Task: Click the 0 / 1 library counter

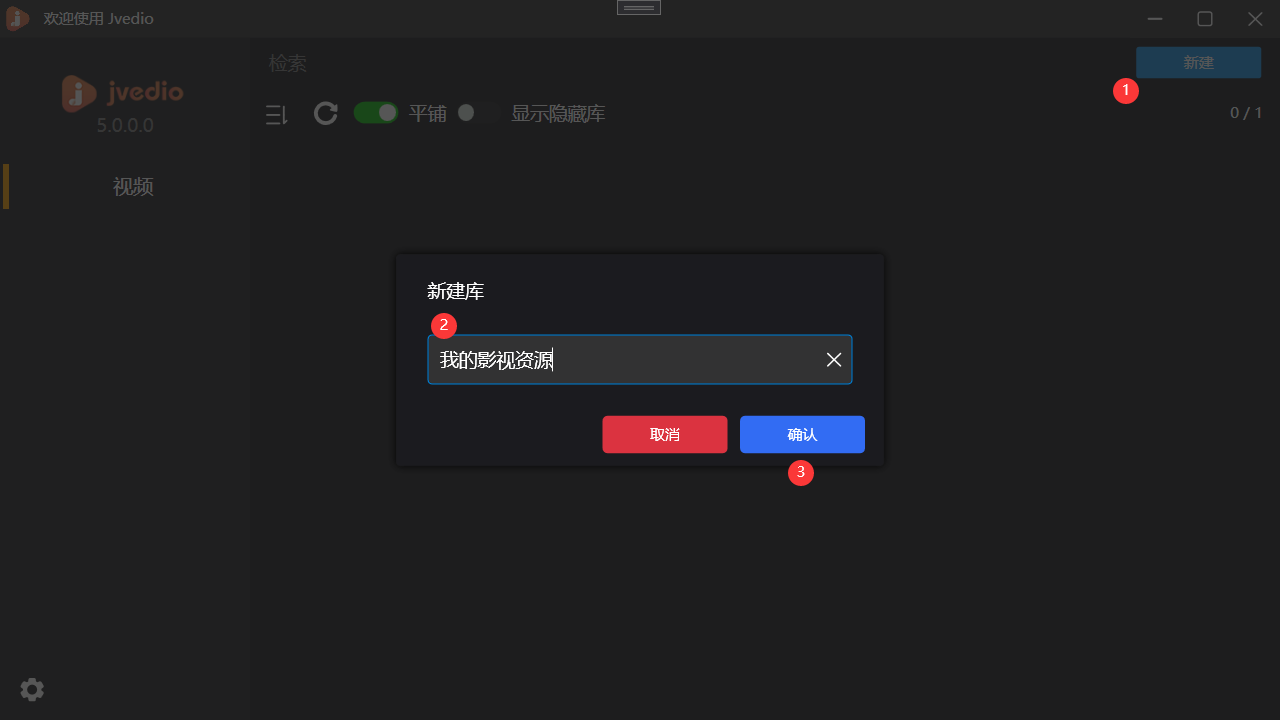Action: tap(1246, 112)
